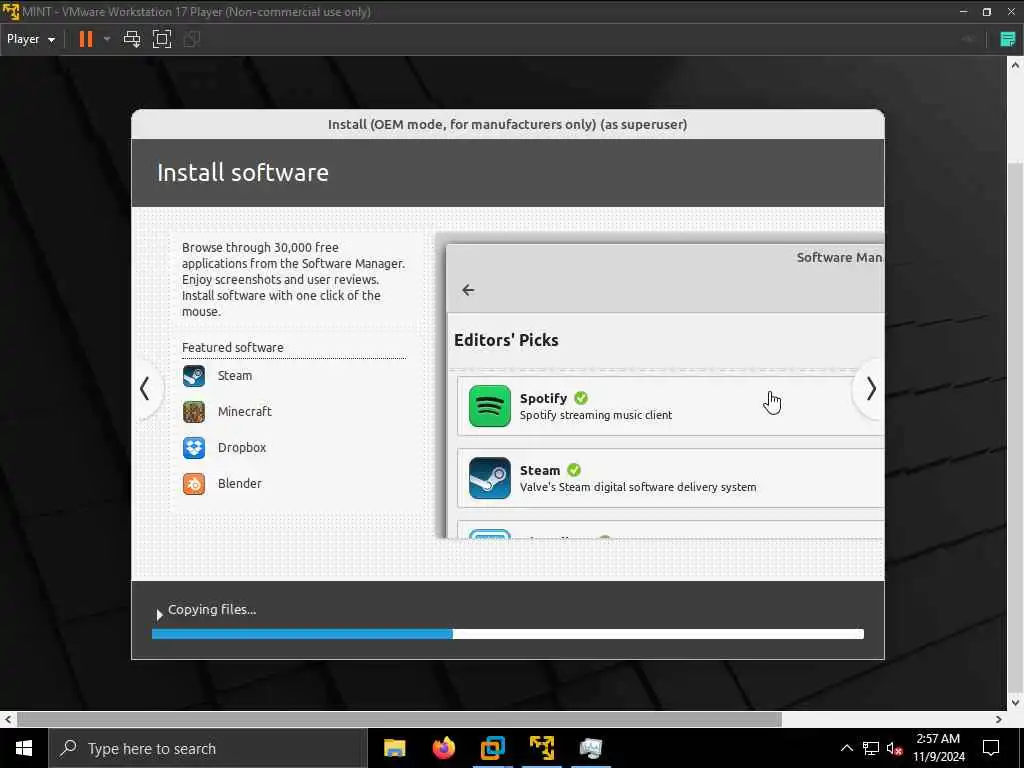The height and width of the screenshot is (768, 1024).
Task: Open the Windows Start menu
Action: tap(24, 748)
